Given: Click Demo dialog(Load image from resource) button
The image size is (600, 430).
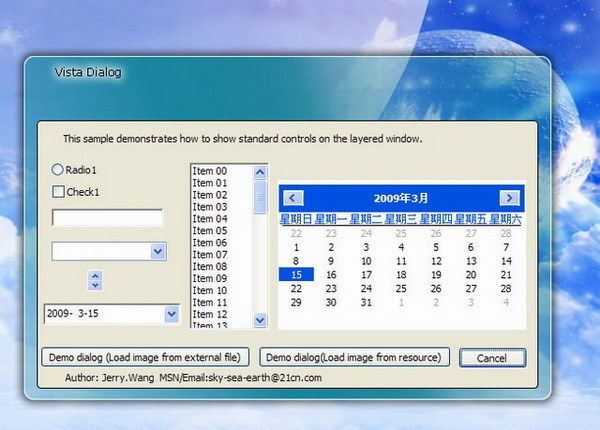Looking at the screenshot, I should (354, 357).
